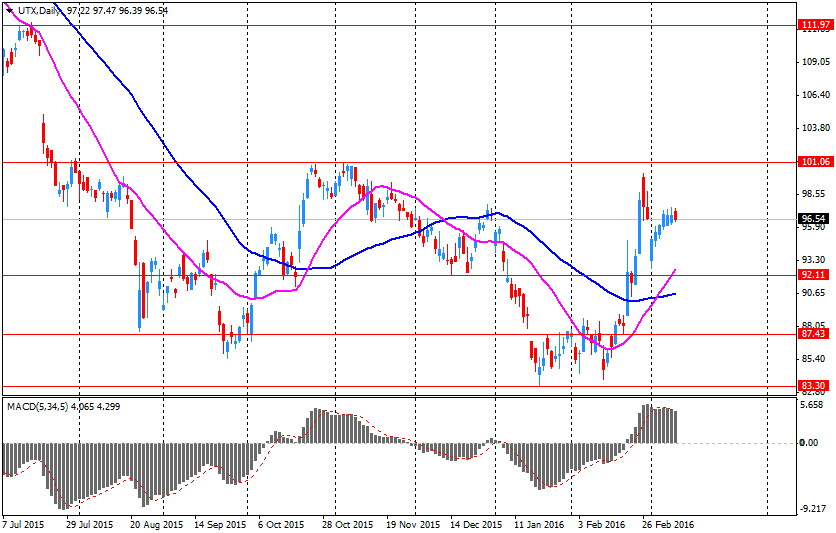Click the OHLC values 97.22 97.47 96.39 96.54
This screenshot has height=533, width=836.
[118, 10]
